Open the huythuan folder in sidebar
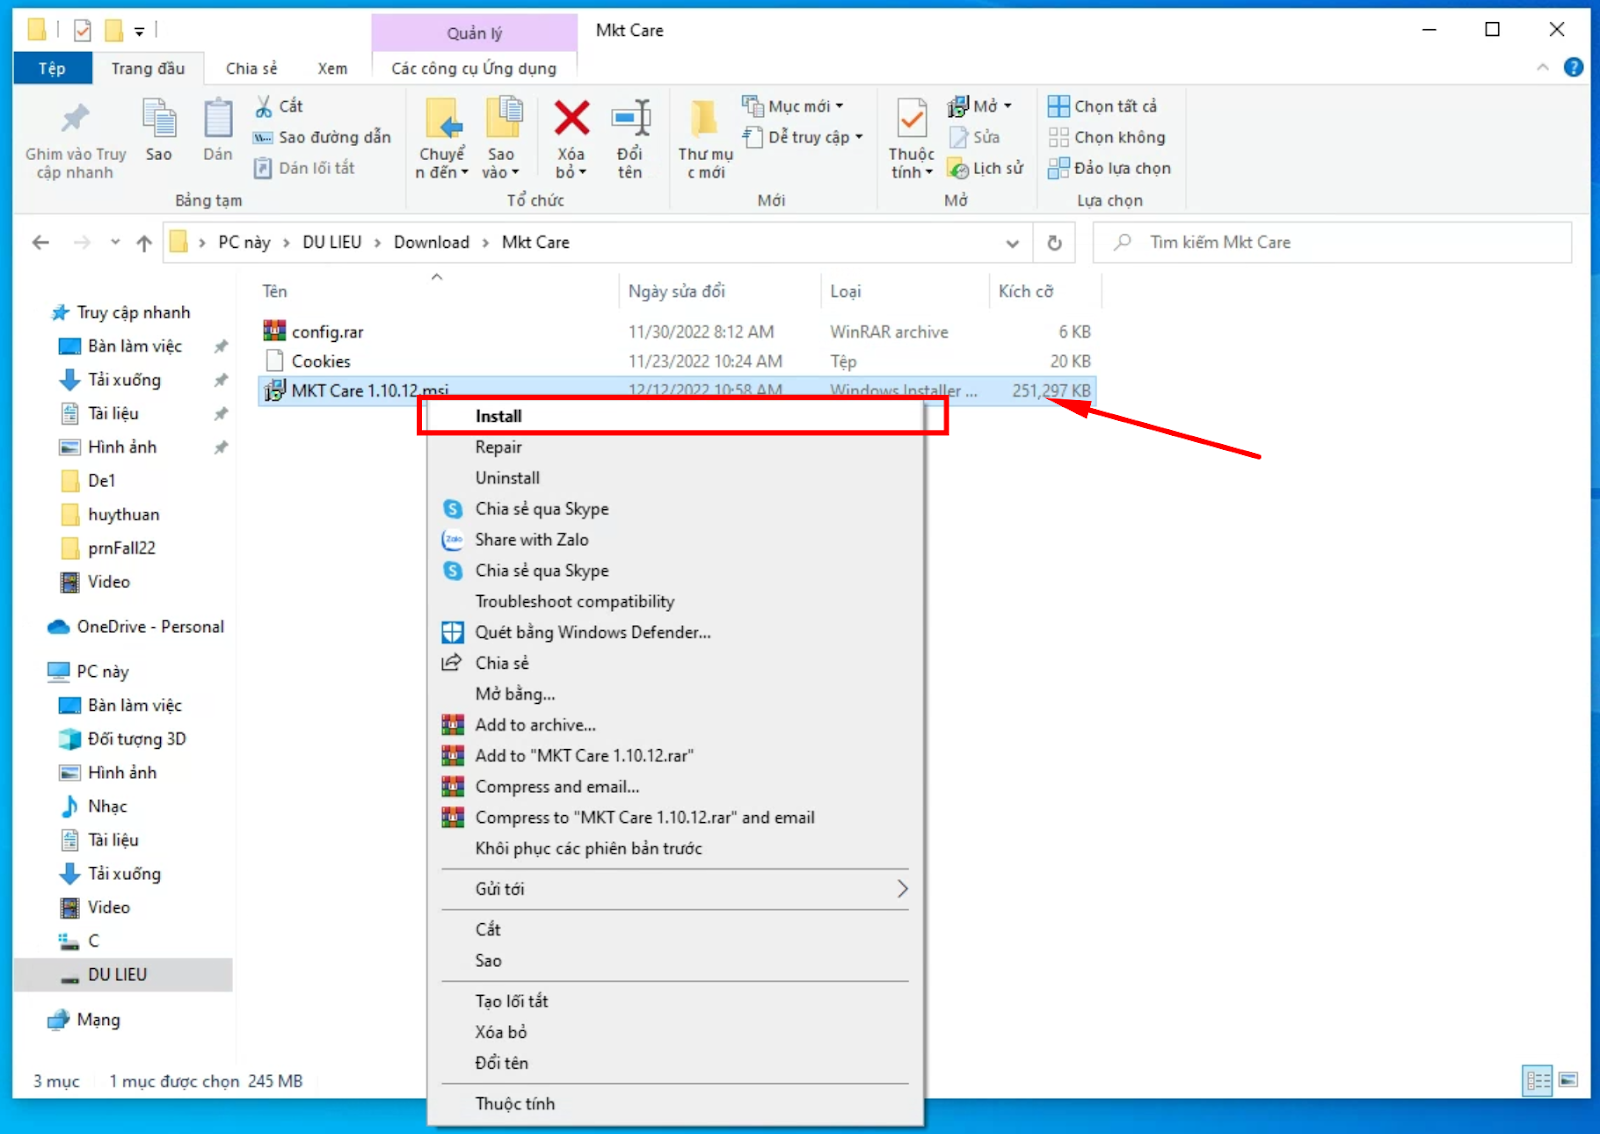This screenshot has width=1600, height=1134. click(x=123, y=514)
